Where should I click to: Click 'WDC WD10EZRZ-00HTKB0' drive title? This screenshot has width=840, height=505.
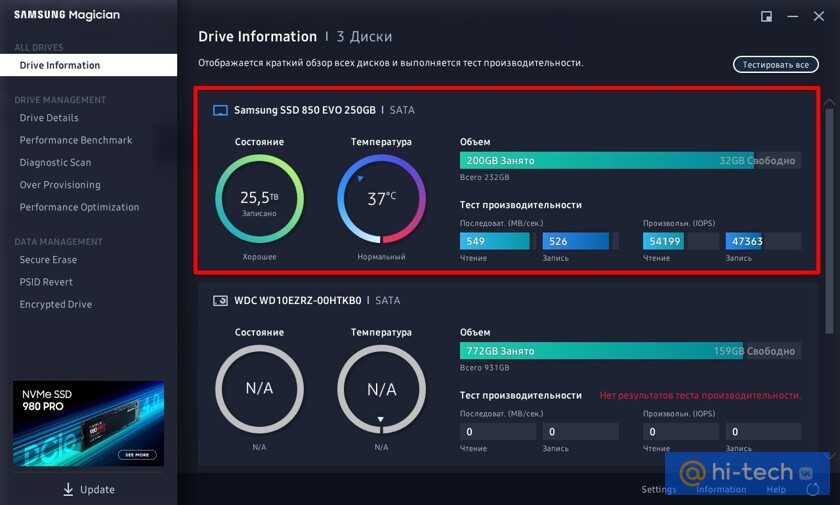coord(298,300)
